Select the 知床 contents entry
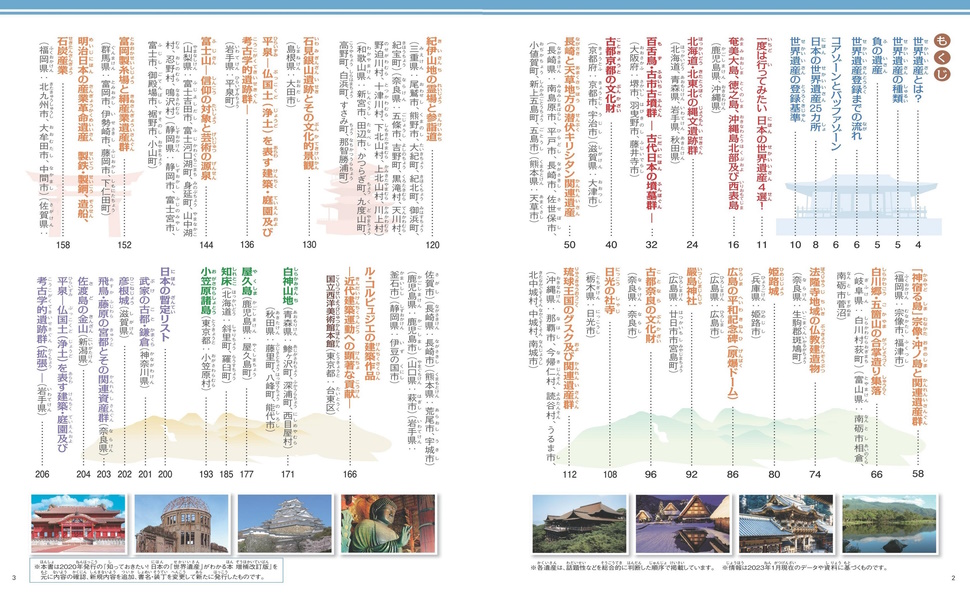The height and width of the screenshot is (600, 970). (226, 280)
